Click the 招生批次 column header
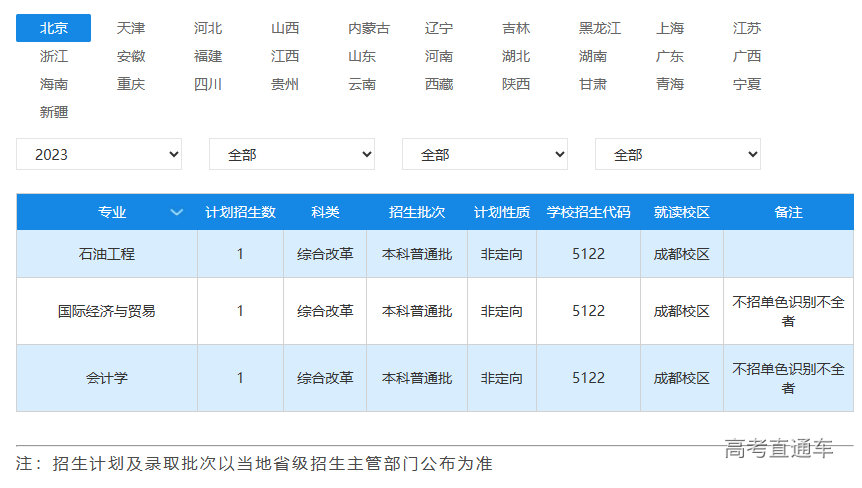862x488 pixels. point(417,212)
